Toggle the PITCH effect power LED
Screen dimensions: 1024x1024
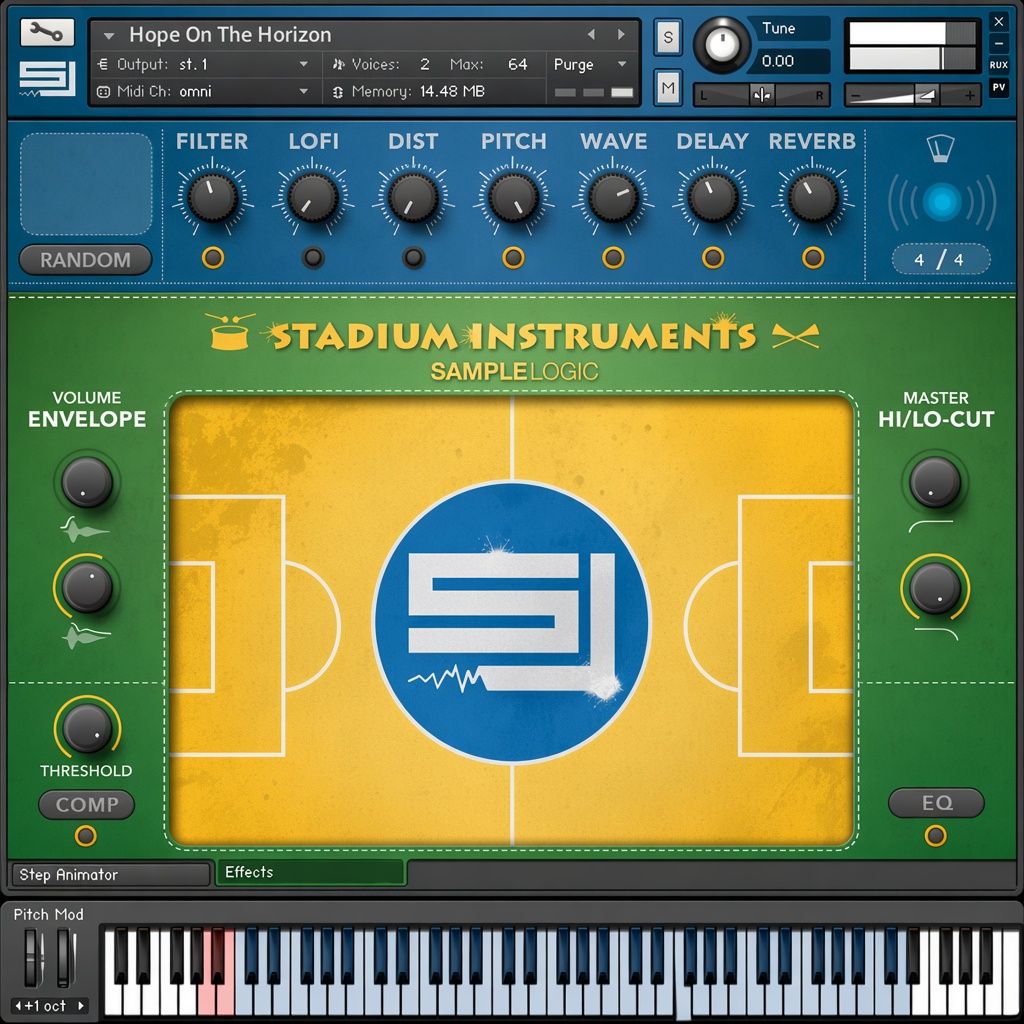513,257
